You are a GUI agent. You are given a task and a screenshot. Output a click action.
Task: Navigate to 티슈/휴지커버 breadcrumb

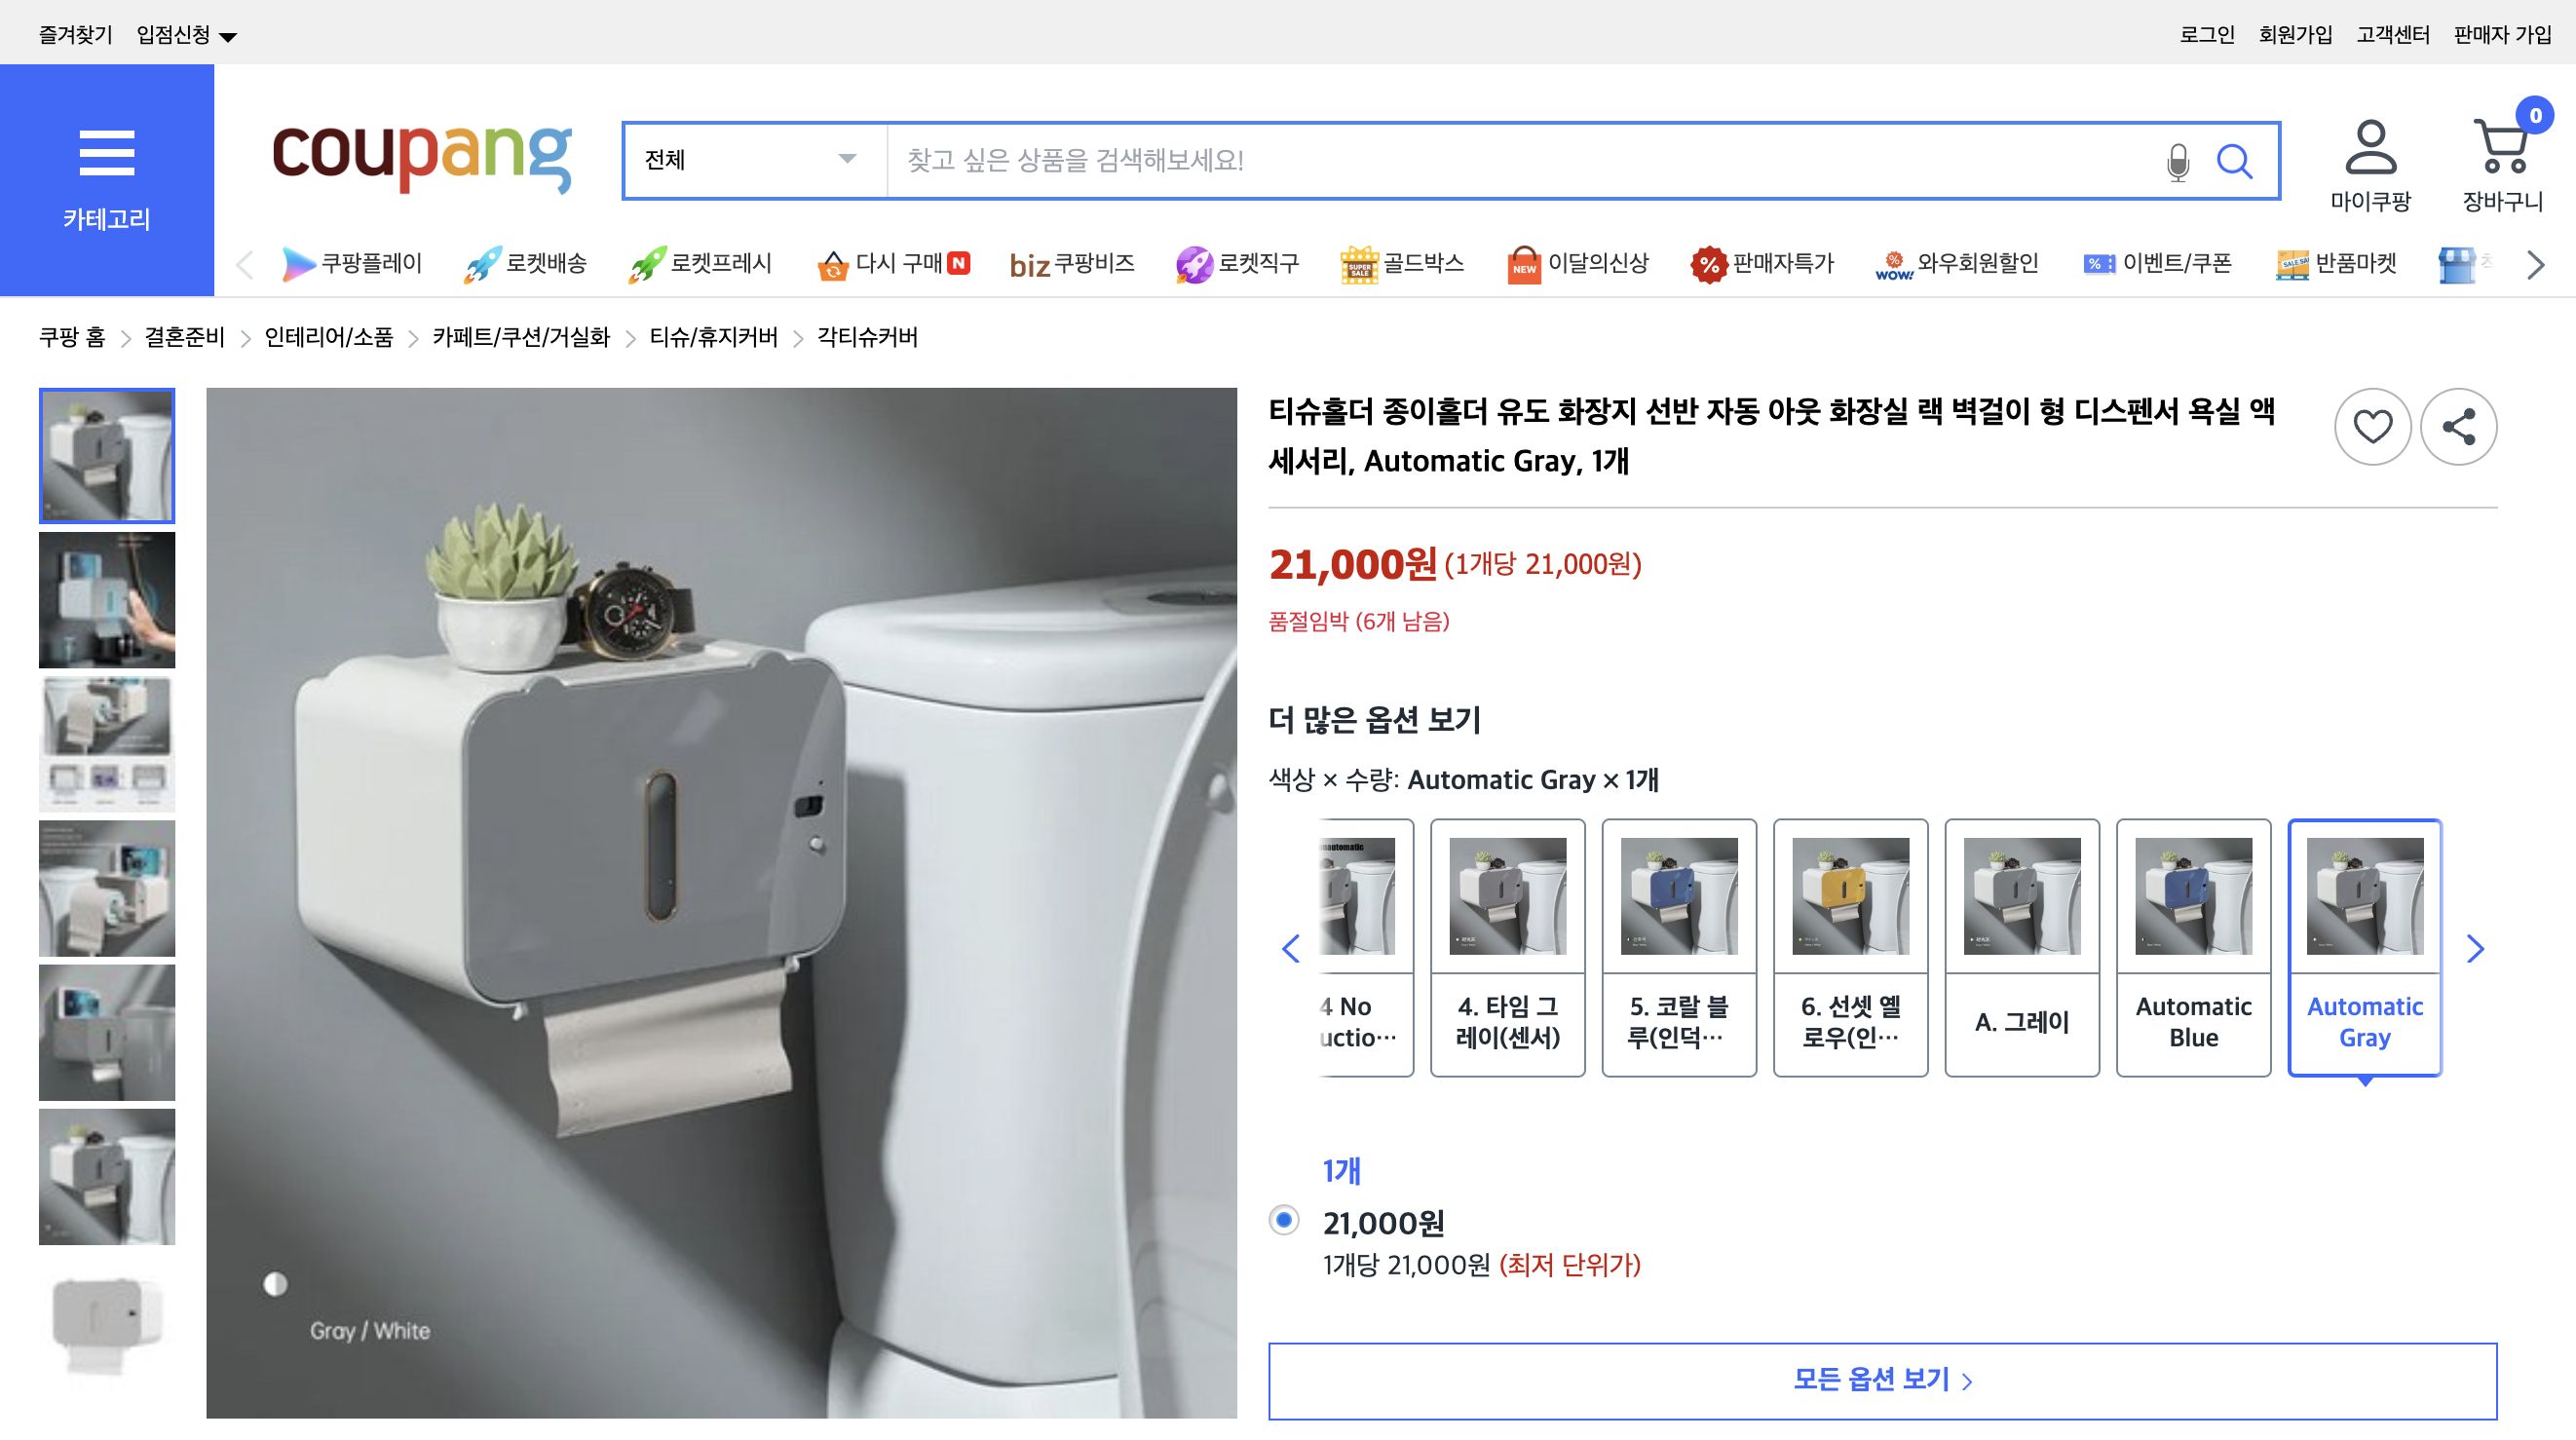(715, 338)
